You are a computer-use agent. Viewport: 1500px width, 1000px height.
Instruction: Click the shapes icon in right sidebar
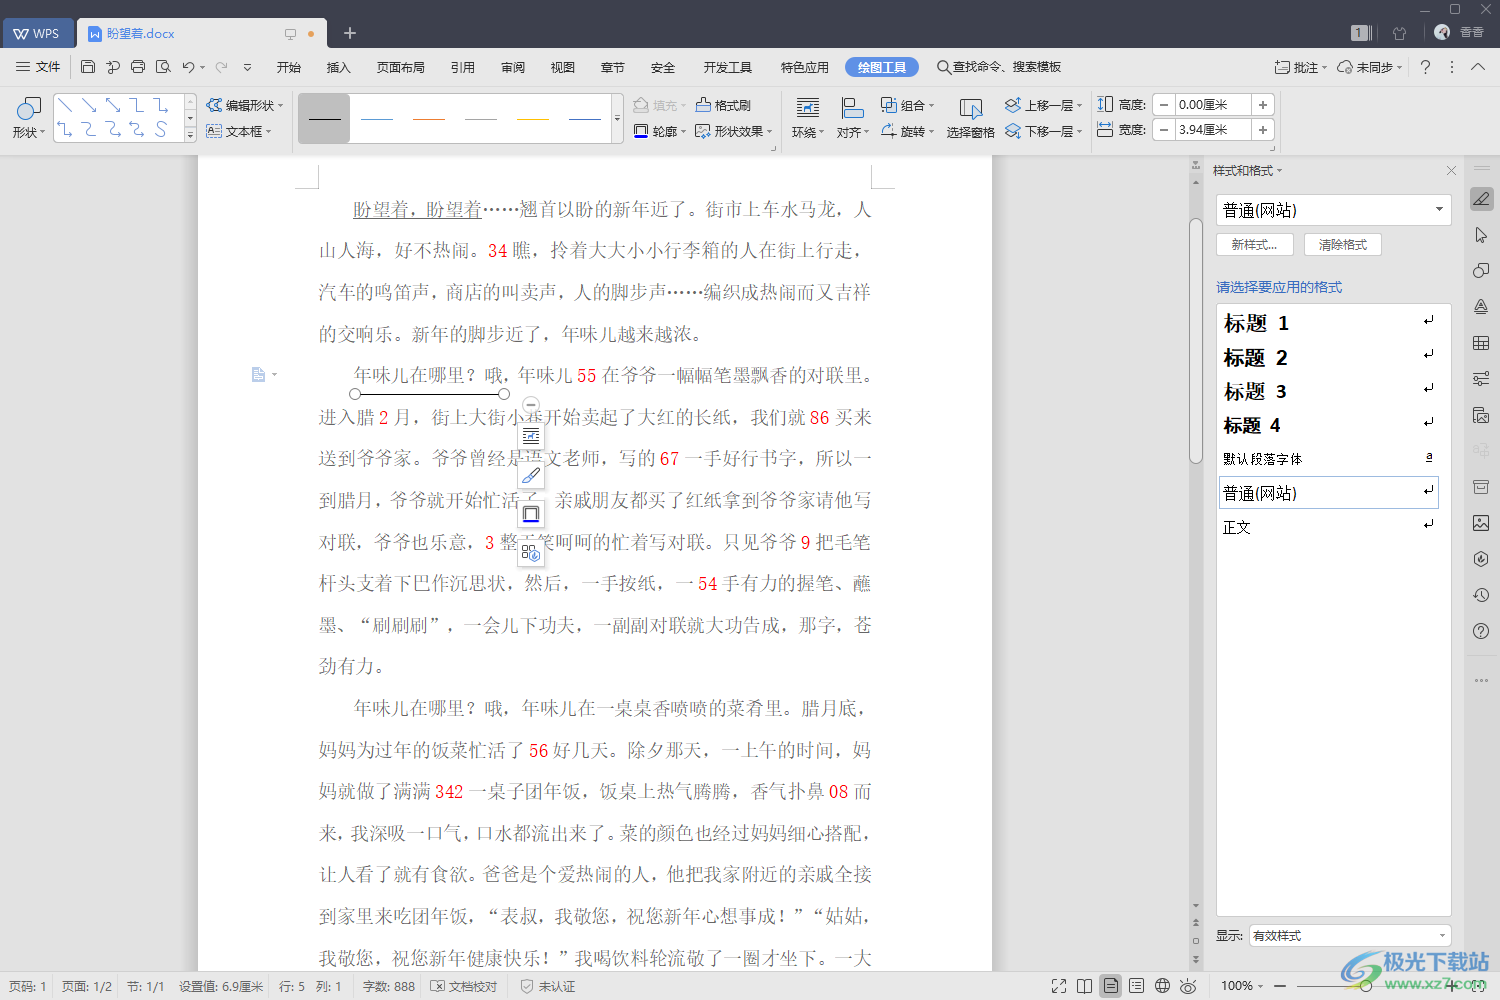(1481, 271)
